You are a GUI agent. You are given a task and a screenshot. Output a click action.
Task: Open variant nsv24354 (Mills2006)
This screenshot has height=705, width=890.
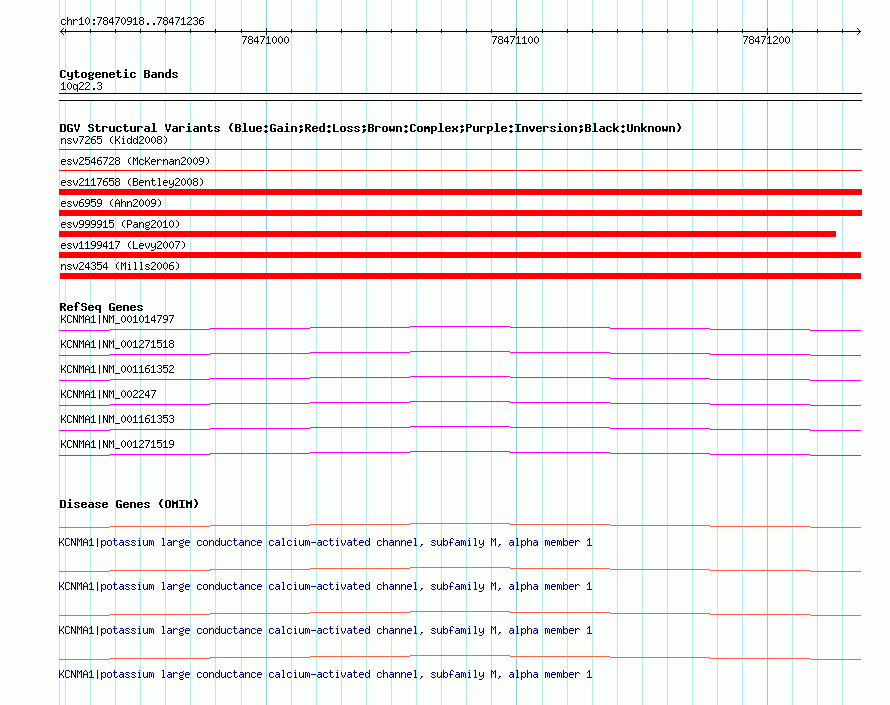(x=120, y=266)
